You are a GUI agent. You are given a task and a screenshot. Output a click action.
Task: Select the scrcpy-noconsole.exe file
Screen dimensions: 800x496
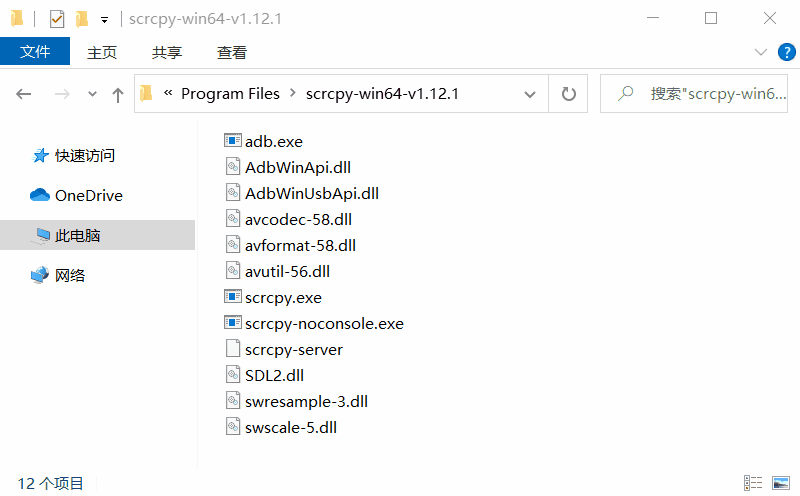tap(323, 324)
